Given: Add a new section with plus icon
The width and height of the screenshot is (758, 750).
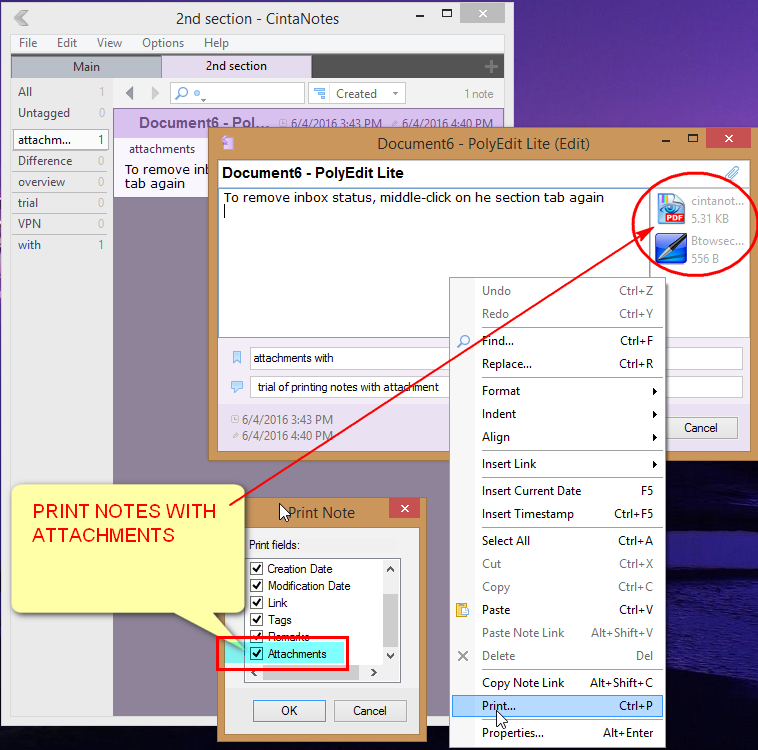Looking at the screenshot, I should click(491, 66).
